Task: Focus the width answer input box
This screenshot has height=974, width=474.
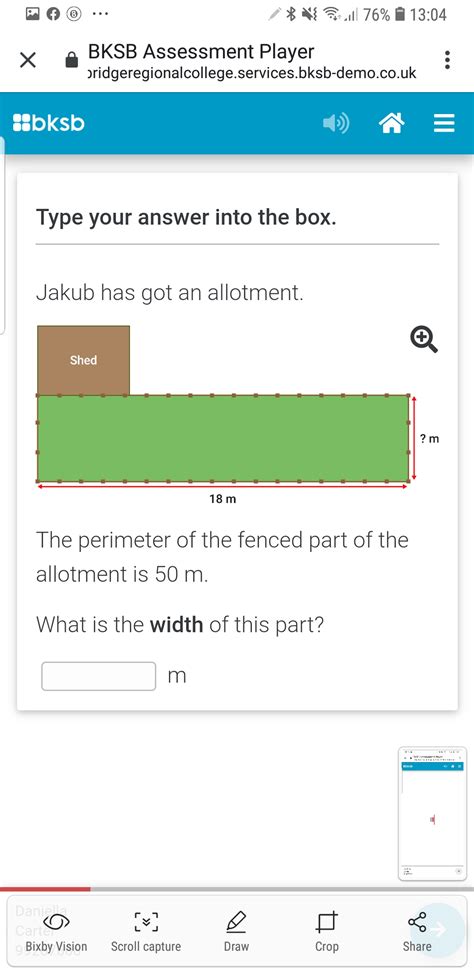Action: pos(98,676)
